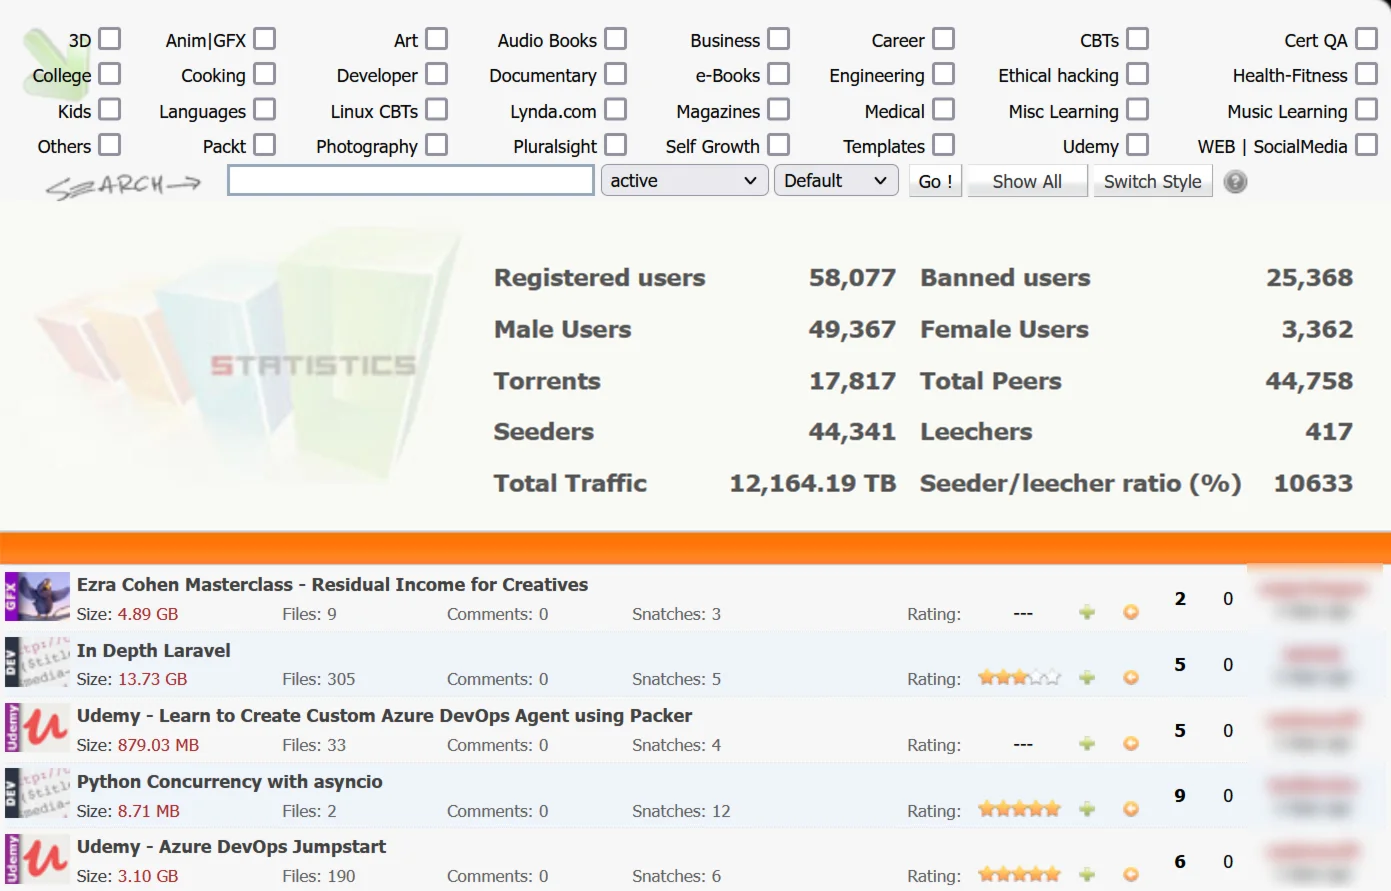
Task: Click the Registered users 58,077 value
Action: tap(852, 277)
